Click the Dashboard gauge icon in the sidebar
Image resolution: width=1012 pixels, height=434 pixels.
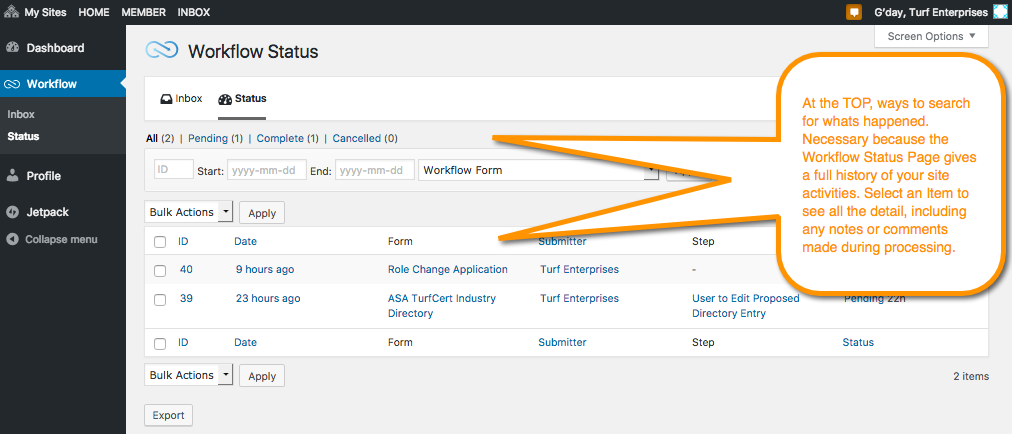pyautogui.click(x=12, y=48)
